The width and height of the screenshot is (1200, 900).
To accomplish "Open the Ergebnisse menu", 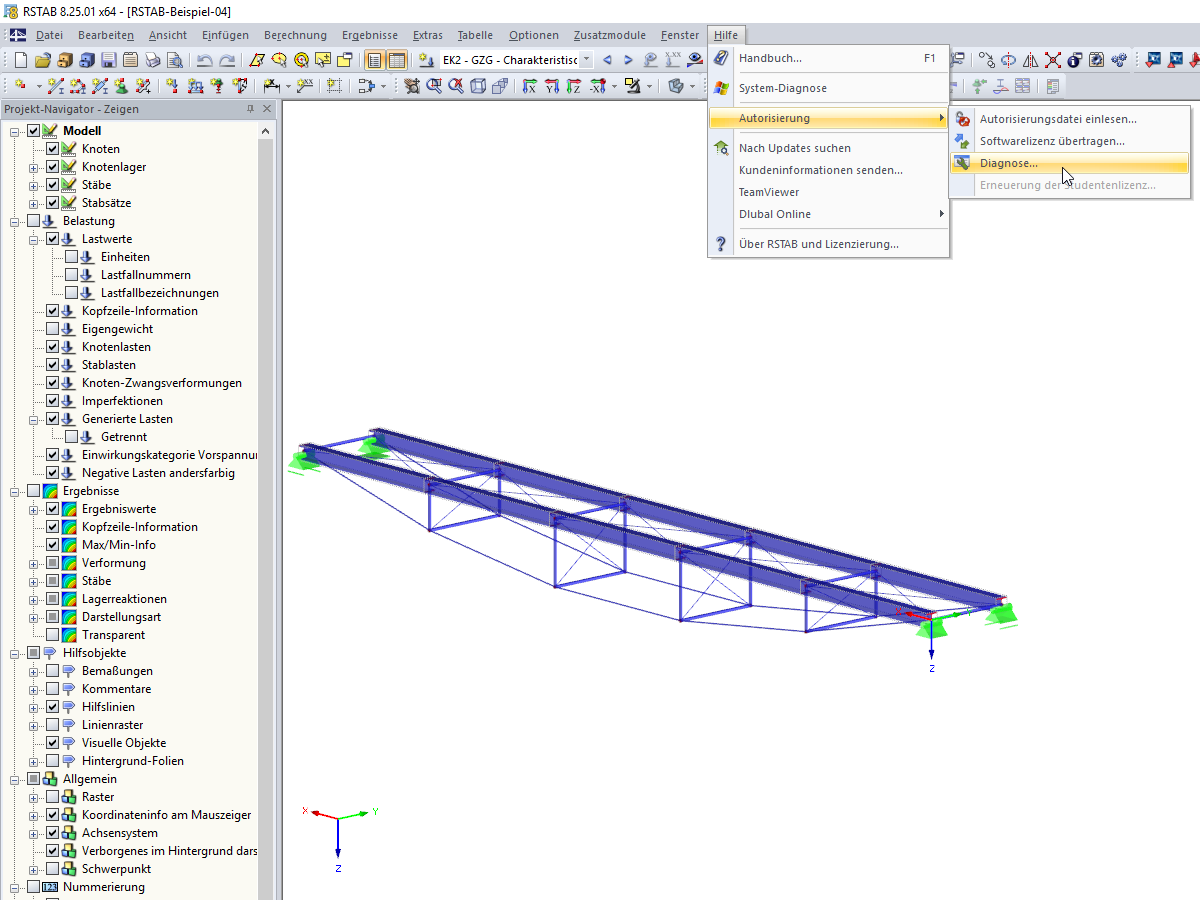I will [370, 35].
